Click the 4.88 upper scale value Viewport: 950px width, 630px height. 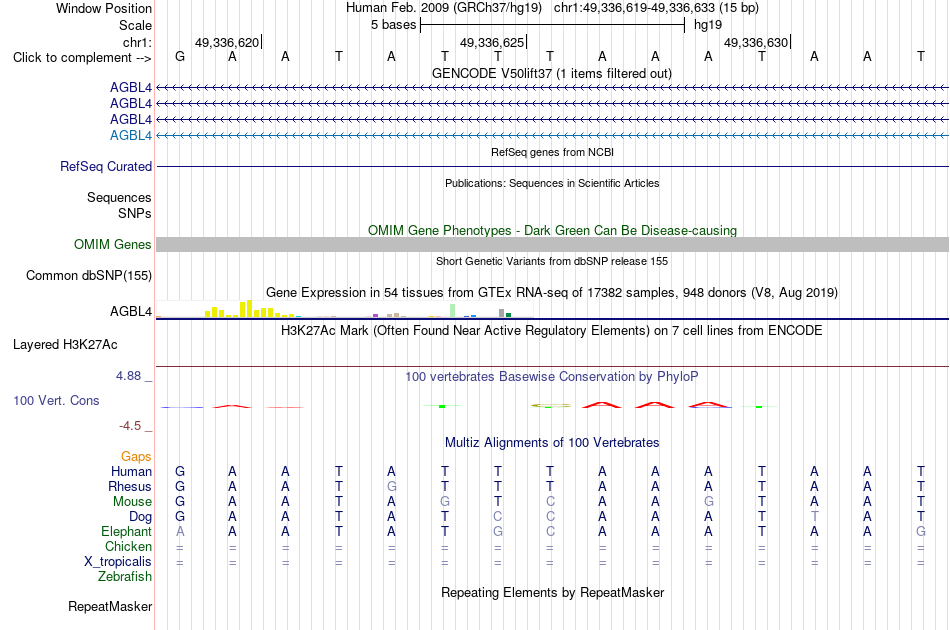(128, 376)
